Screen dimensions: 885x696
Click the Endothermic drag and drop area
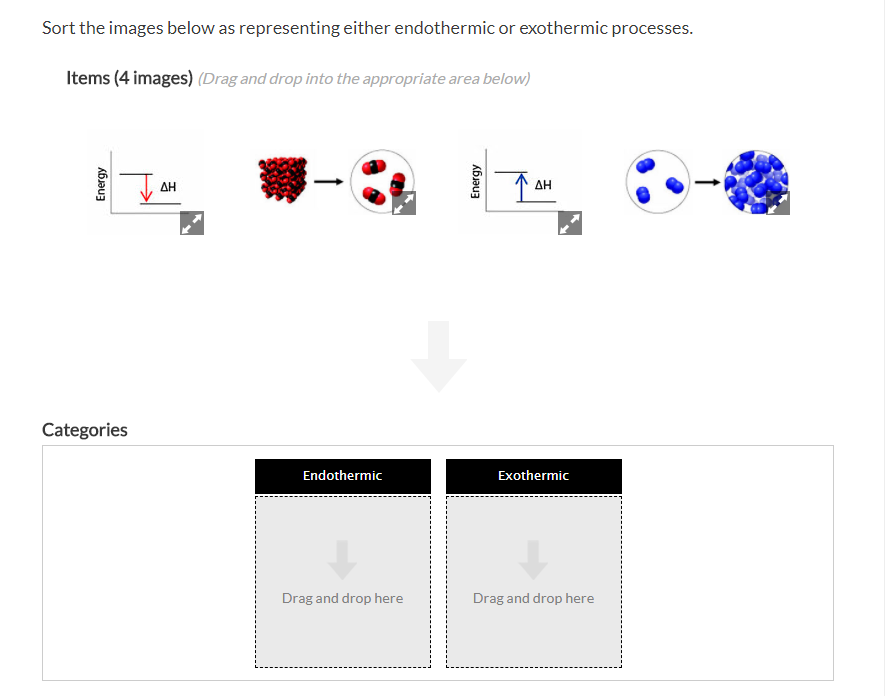point(342,597)
